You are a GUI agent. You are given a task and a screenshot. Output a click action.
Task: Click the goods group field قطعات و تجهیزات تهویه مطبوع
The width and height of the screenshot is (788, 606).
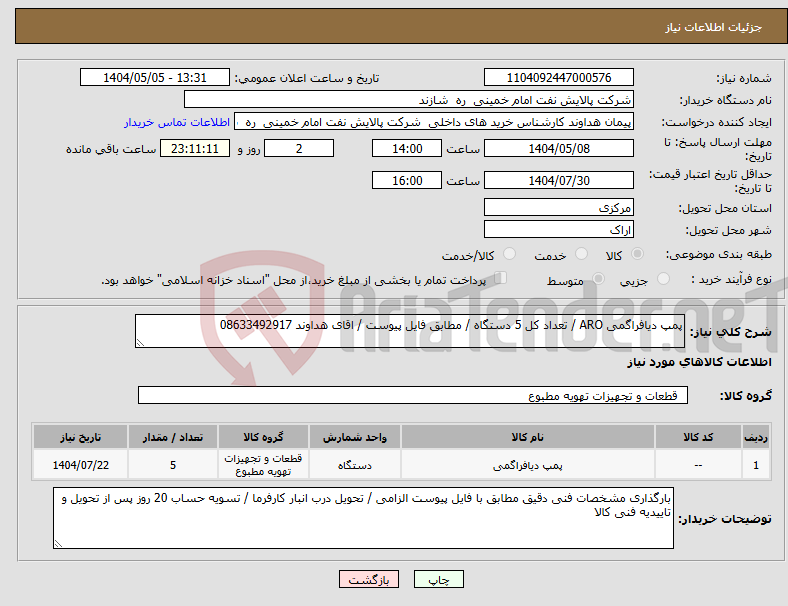[x=413, y=395]
